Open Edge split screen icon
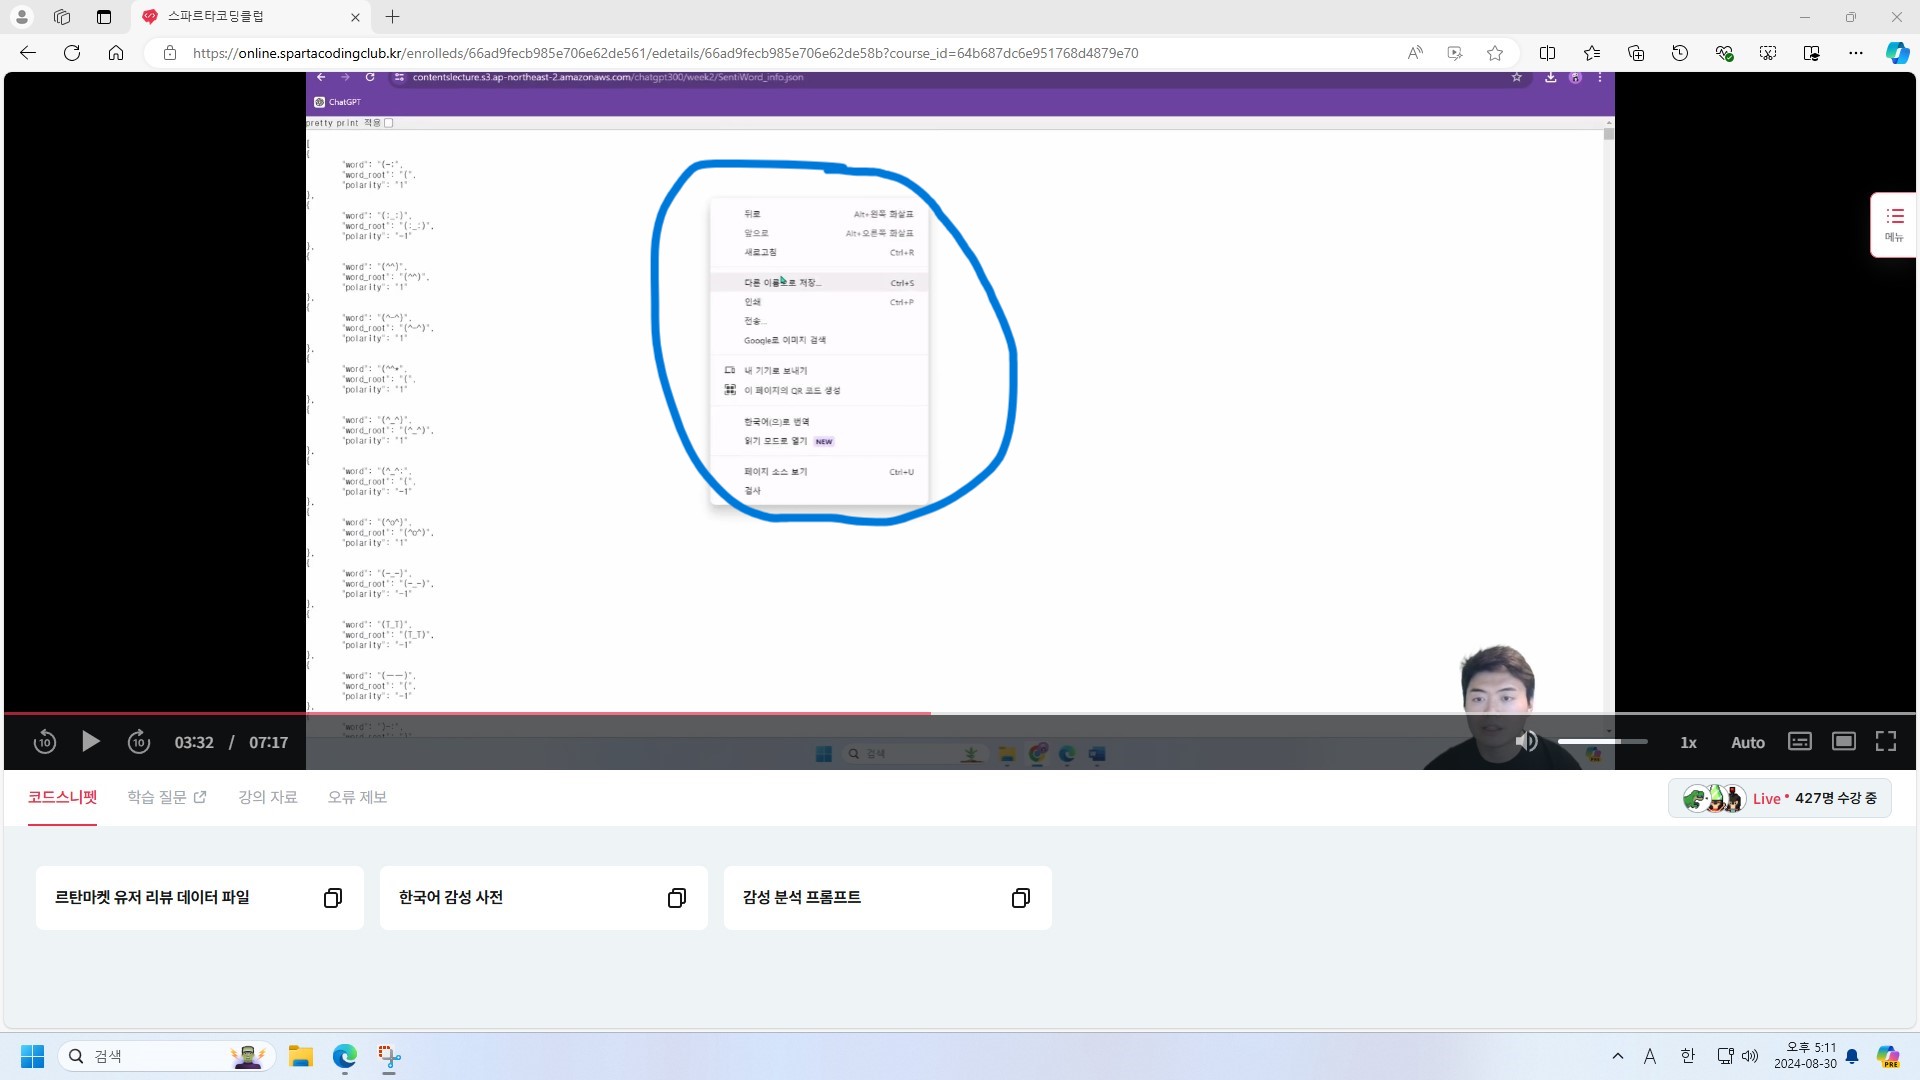The width and height of the screenshot is (1920, 1080). (x=1547, y=53)
